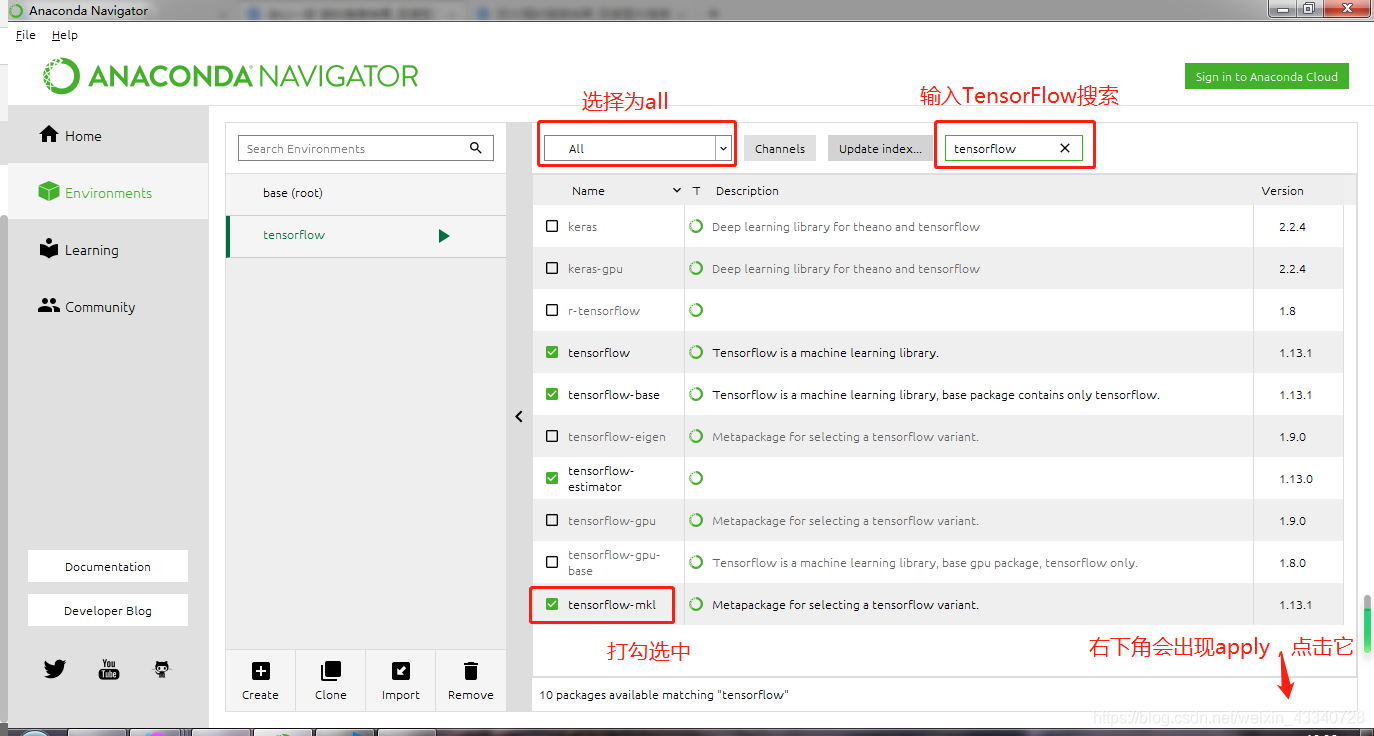
Task: Remove the selected environment
Action: 471,681
